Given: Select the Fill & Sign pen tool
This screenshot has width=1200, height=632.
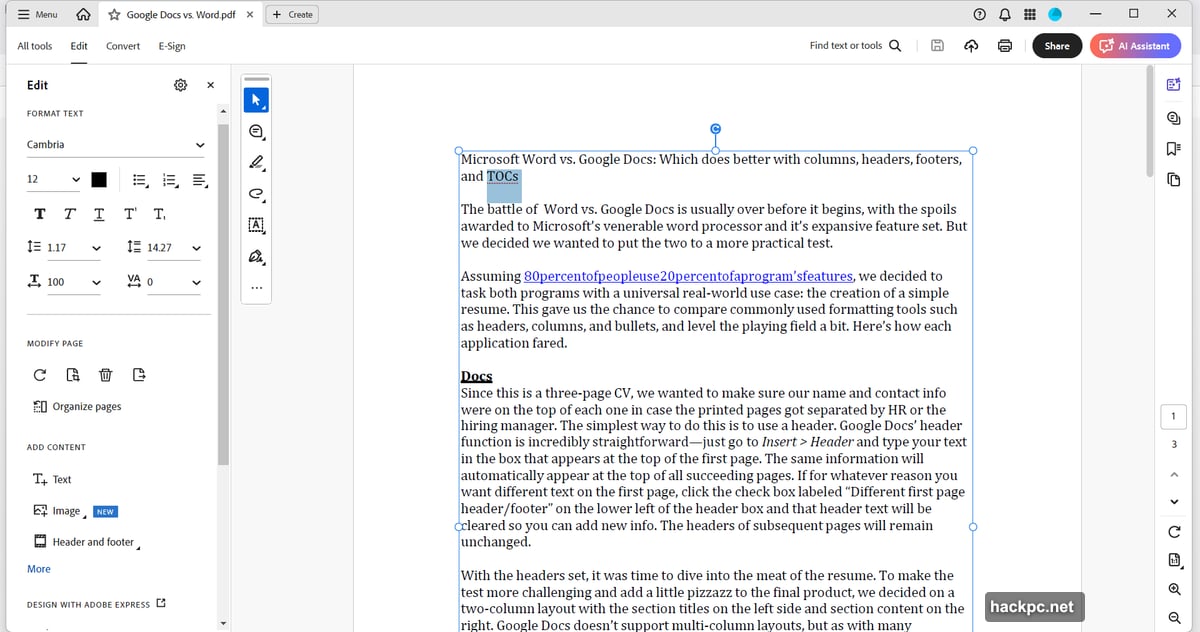Looking at the screenshot, I should tap(256, 257).
